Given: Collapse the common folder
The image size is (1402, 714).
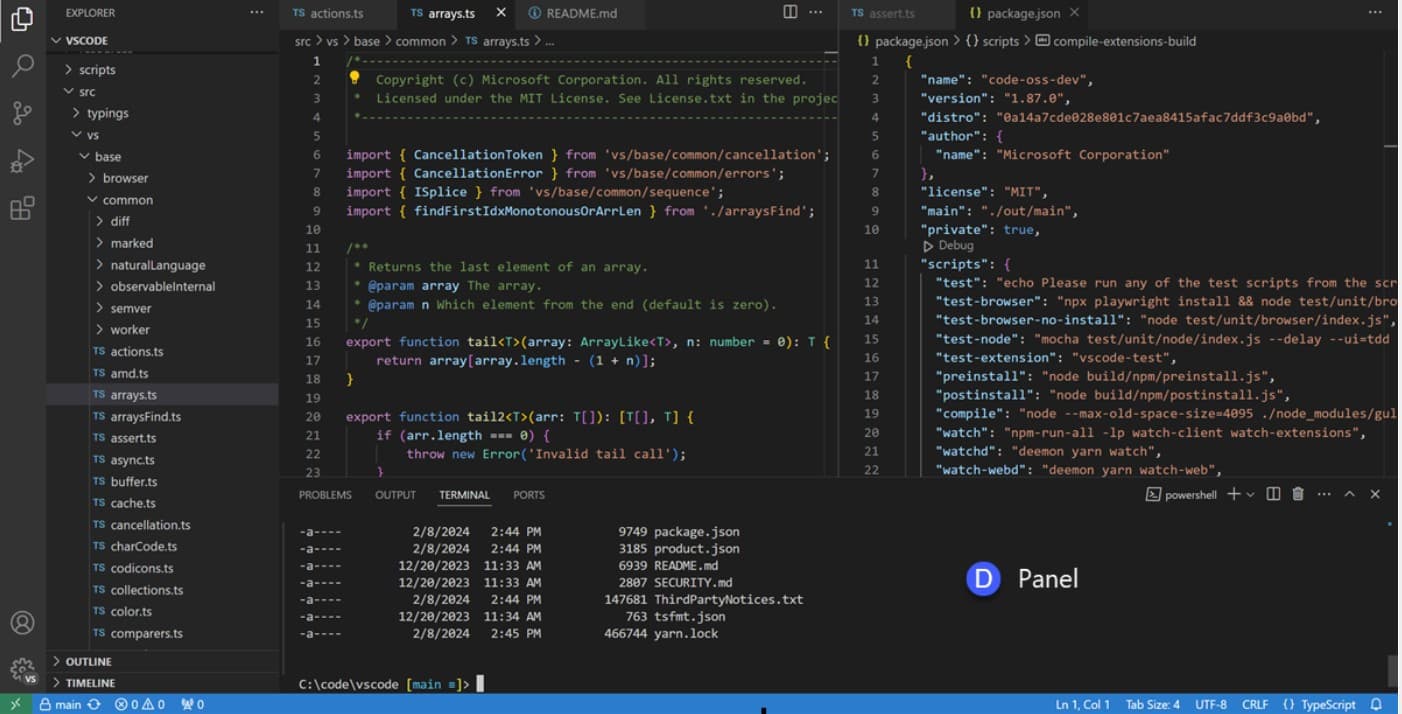Looking at the screenshot, I should tap(128, 200).
